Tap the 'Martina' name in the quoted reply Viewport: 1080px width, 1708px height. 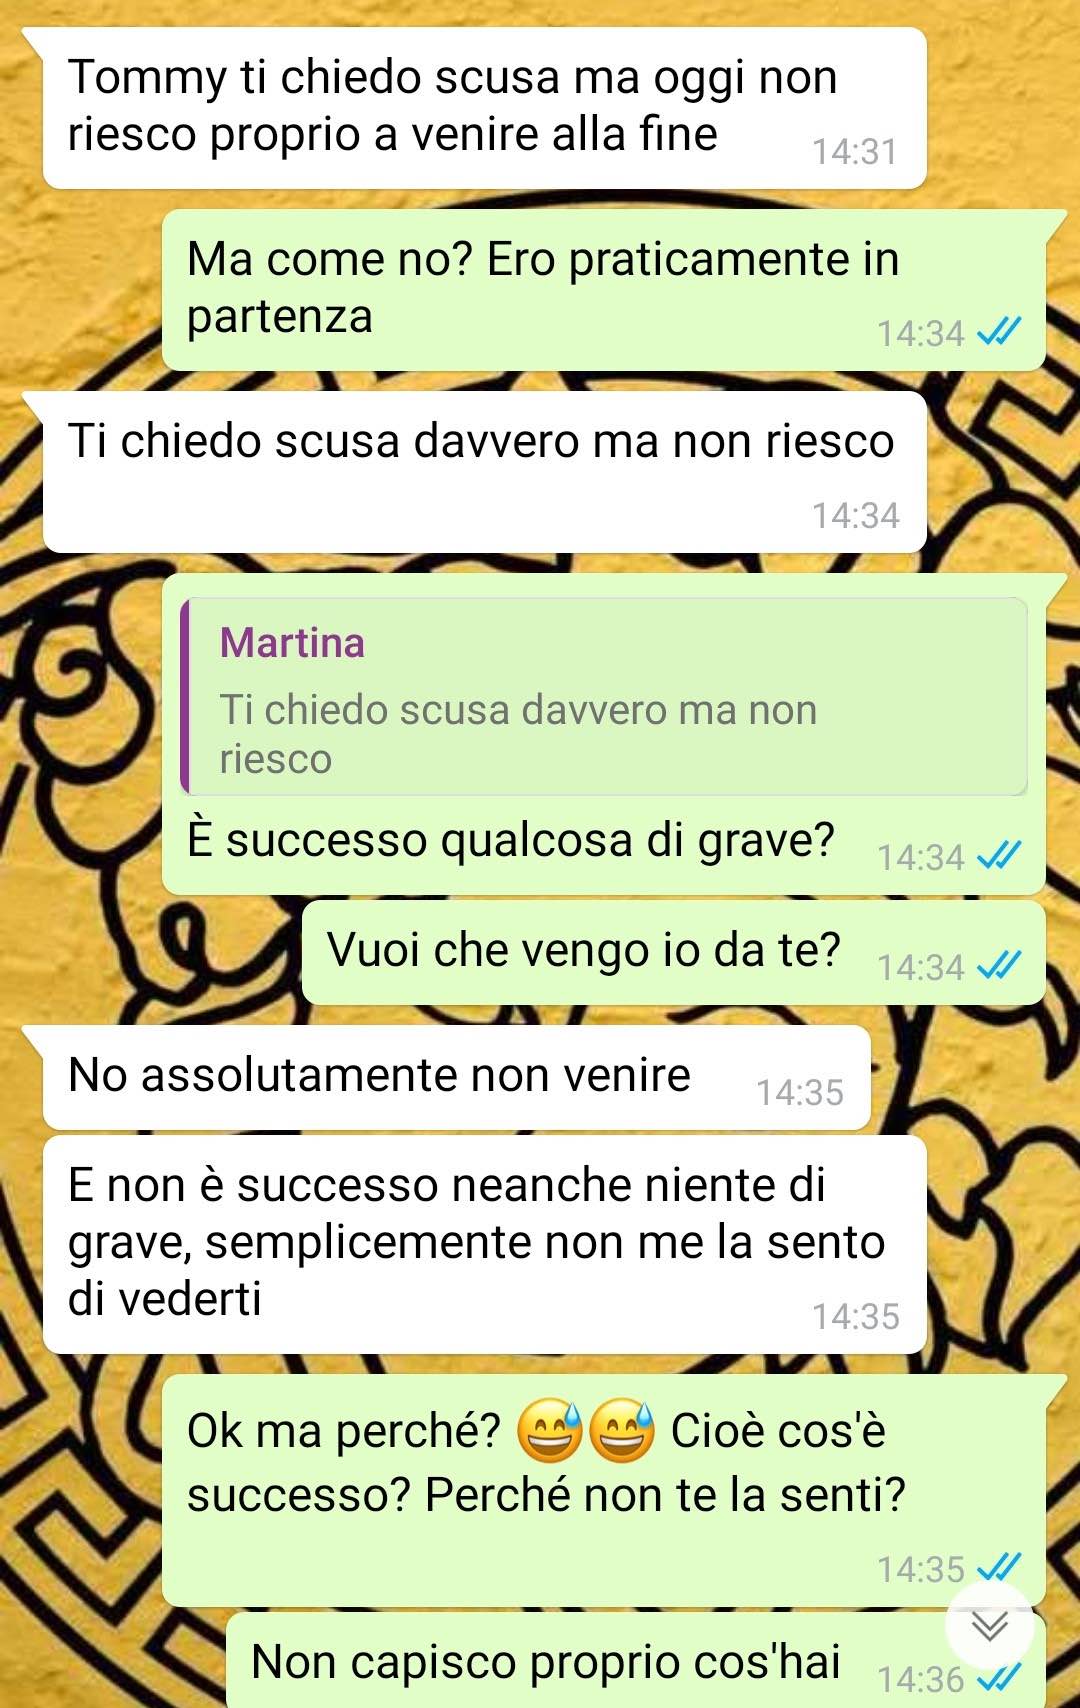pyautogui.click(x=292, y=642)
